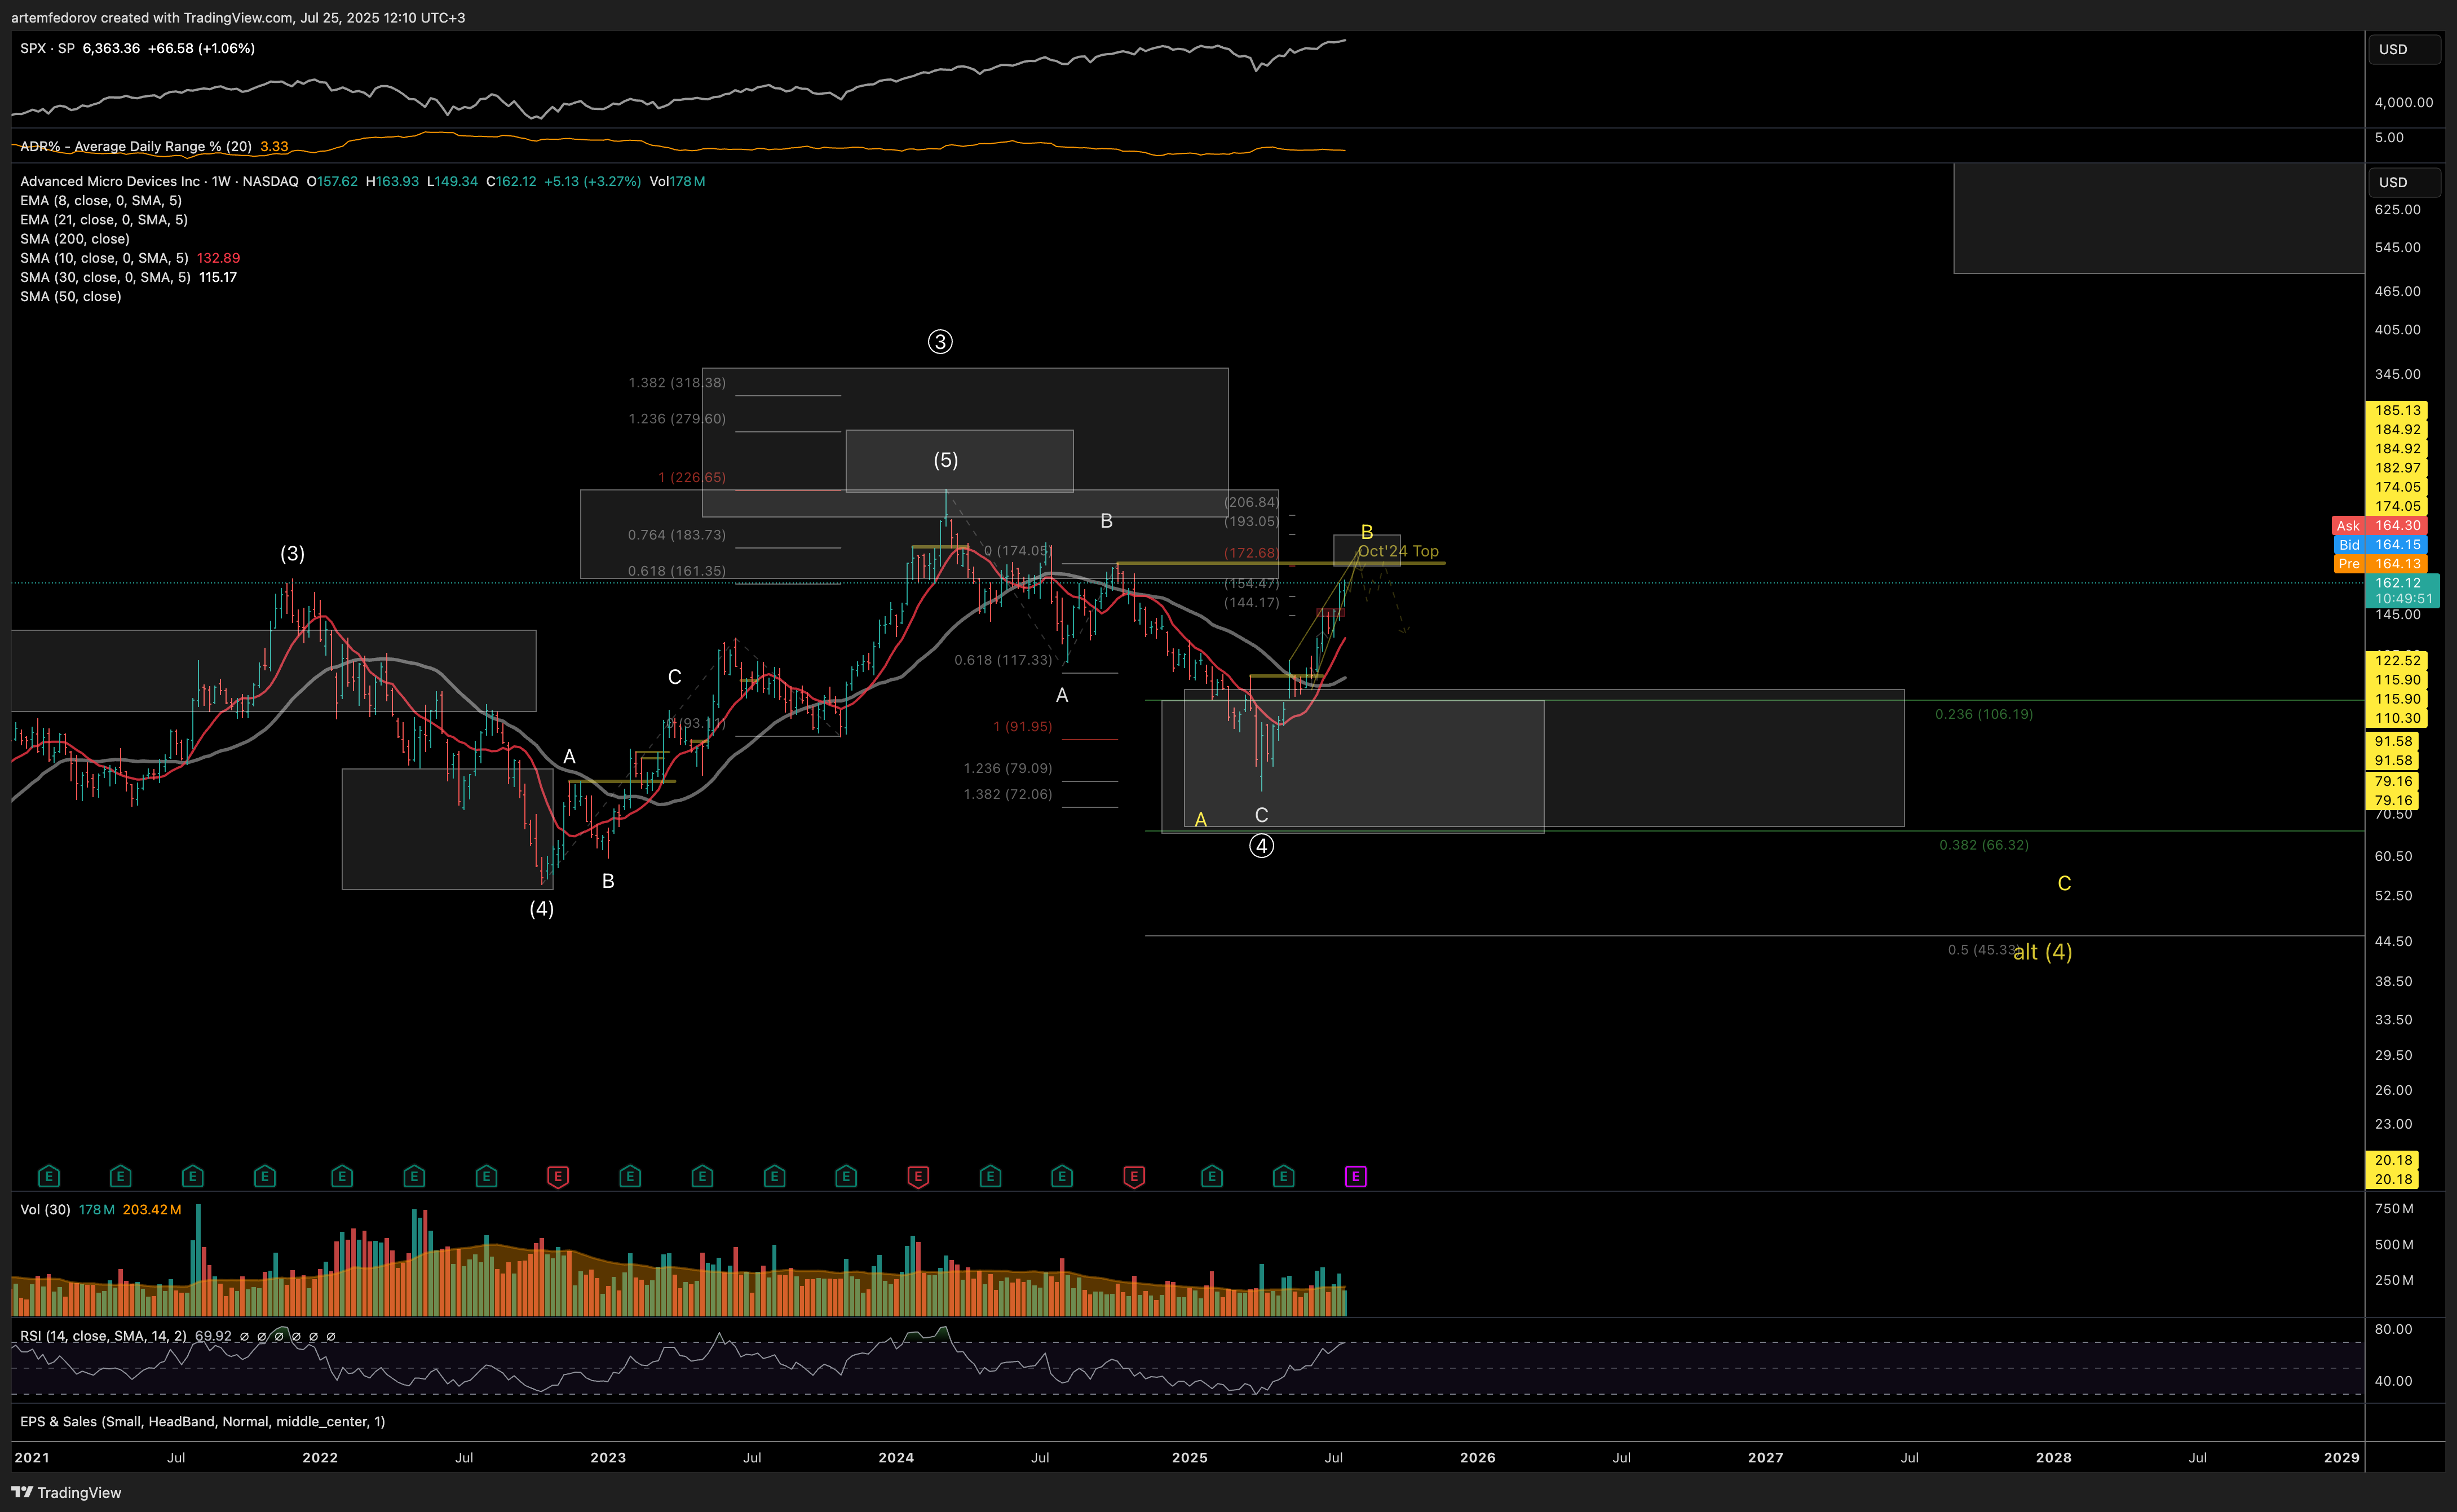Click the Oct'24 Top annotation
2457x1512 pixels.
(1398, 551)
